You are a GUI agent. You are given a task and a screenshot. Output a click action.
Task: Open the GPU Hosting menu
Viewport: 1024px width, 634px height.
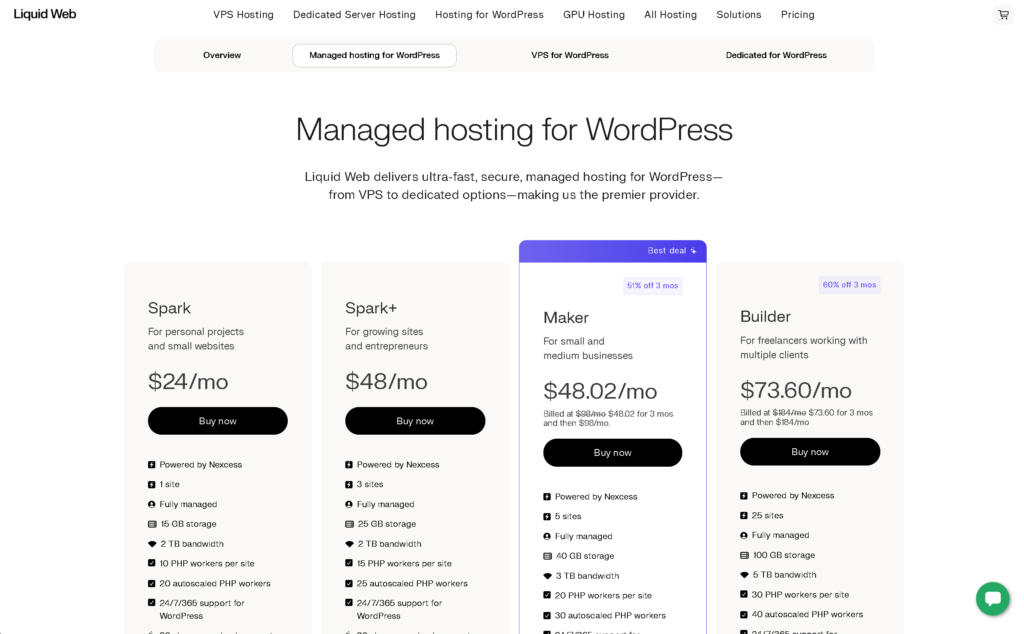[x=594, y=14]
